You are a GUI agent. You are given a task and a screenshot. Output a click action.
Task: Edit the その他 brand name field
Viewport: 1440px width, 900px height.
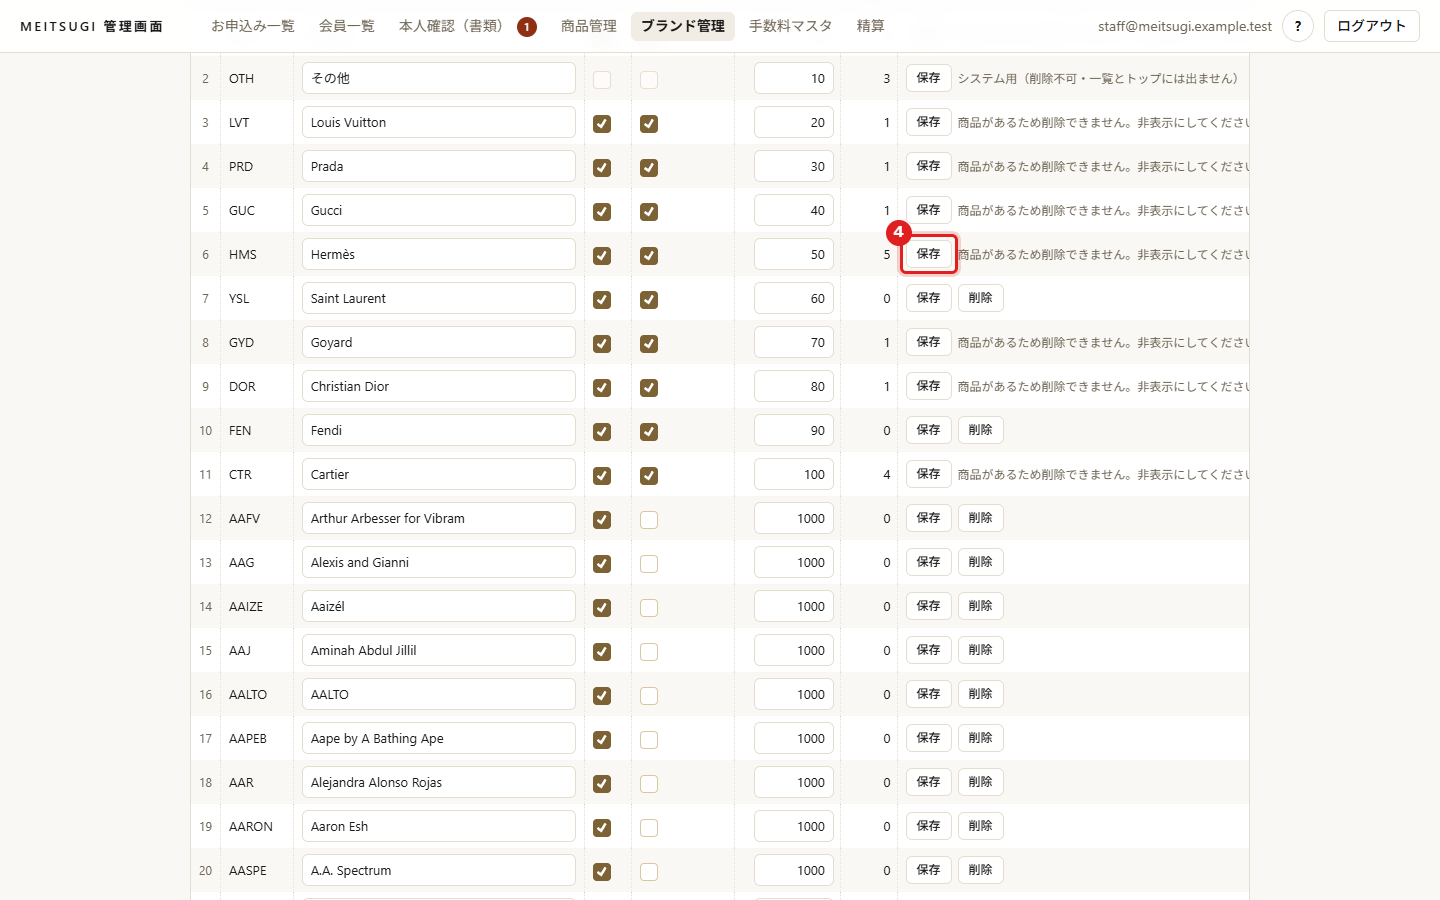click(x=439, y=78)
